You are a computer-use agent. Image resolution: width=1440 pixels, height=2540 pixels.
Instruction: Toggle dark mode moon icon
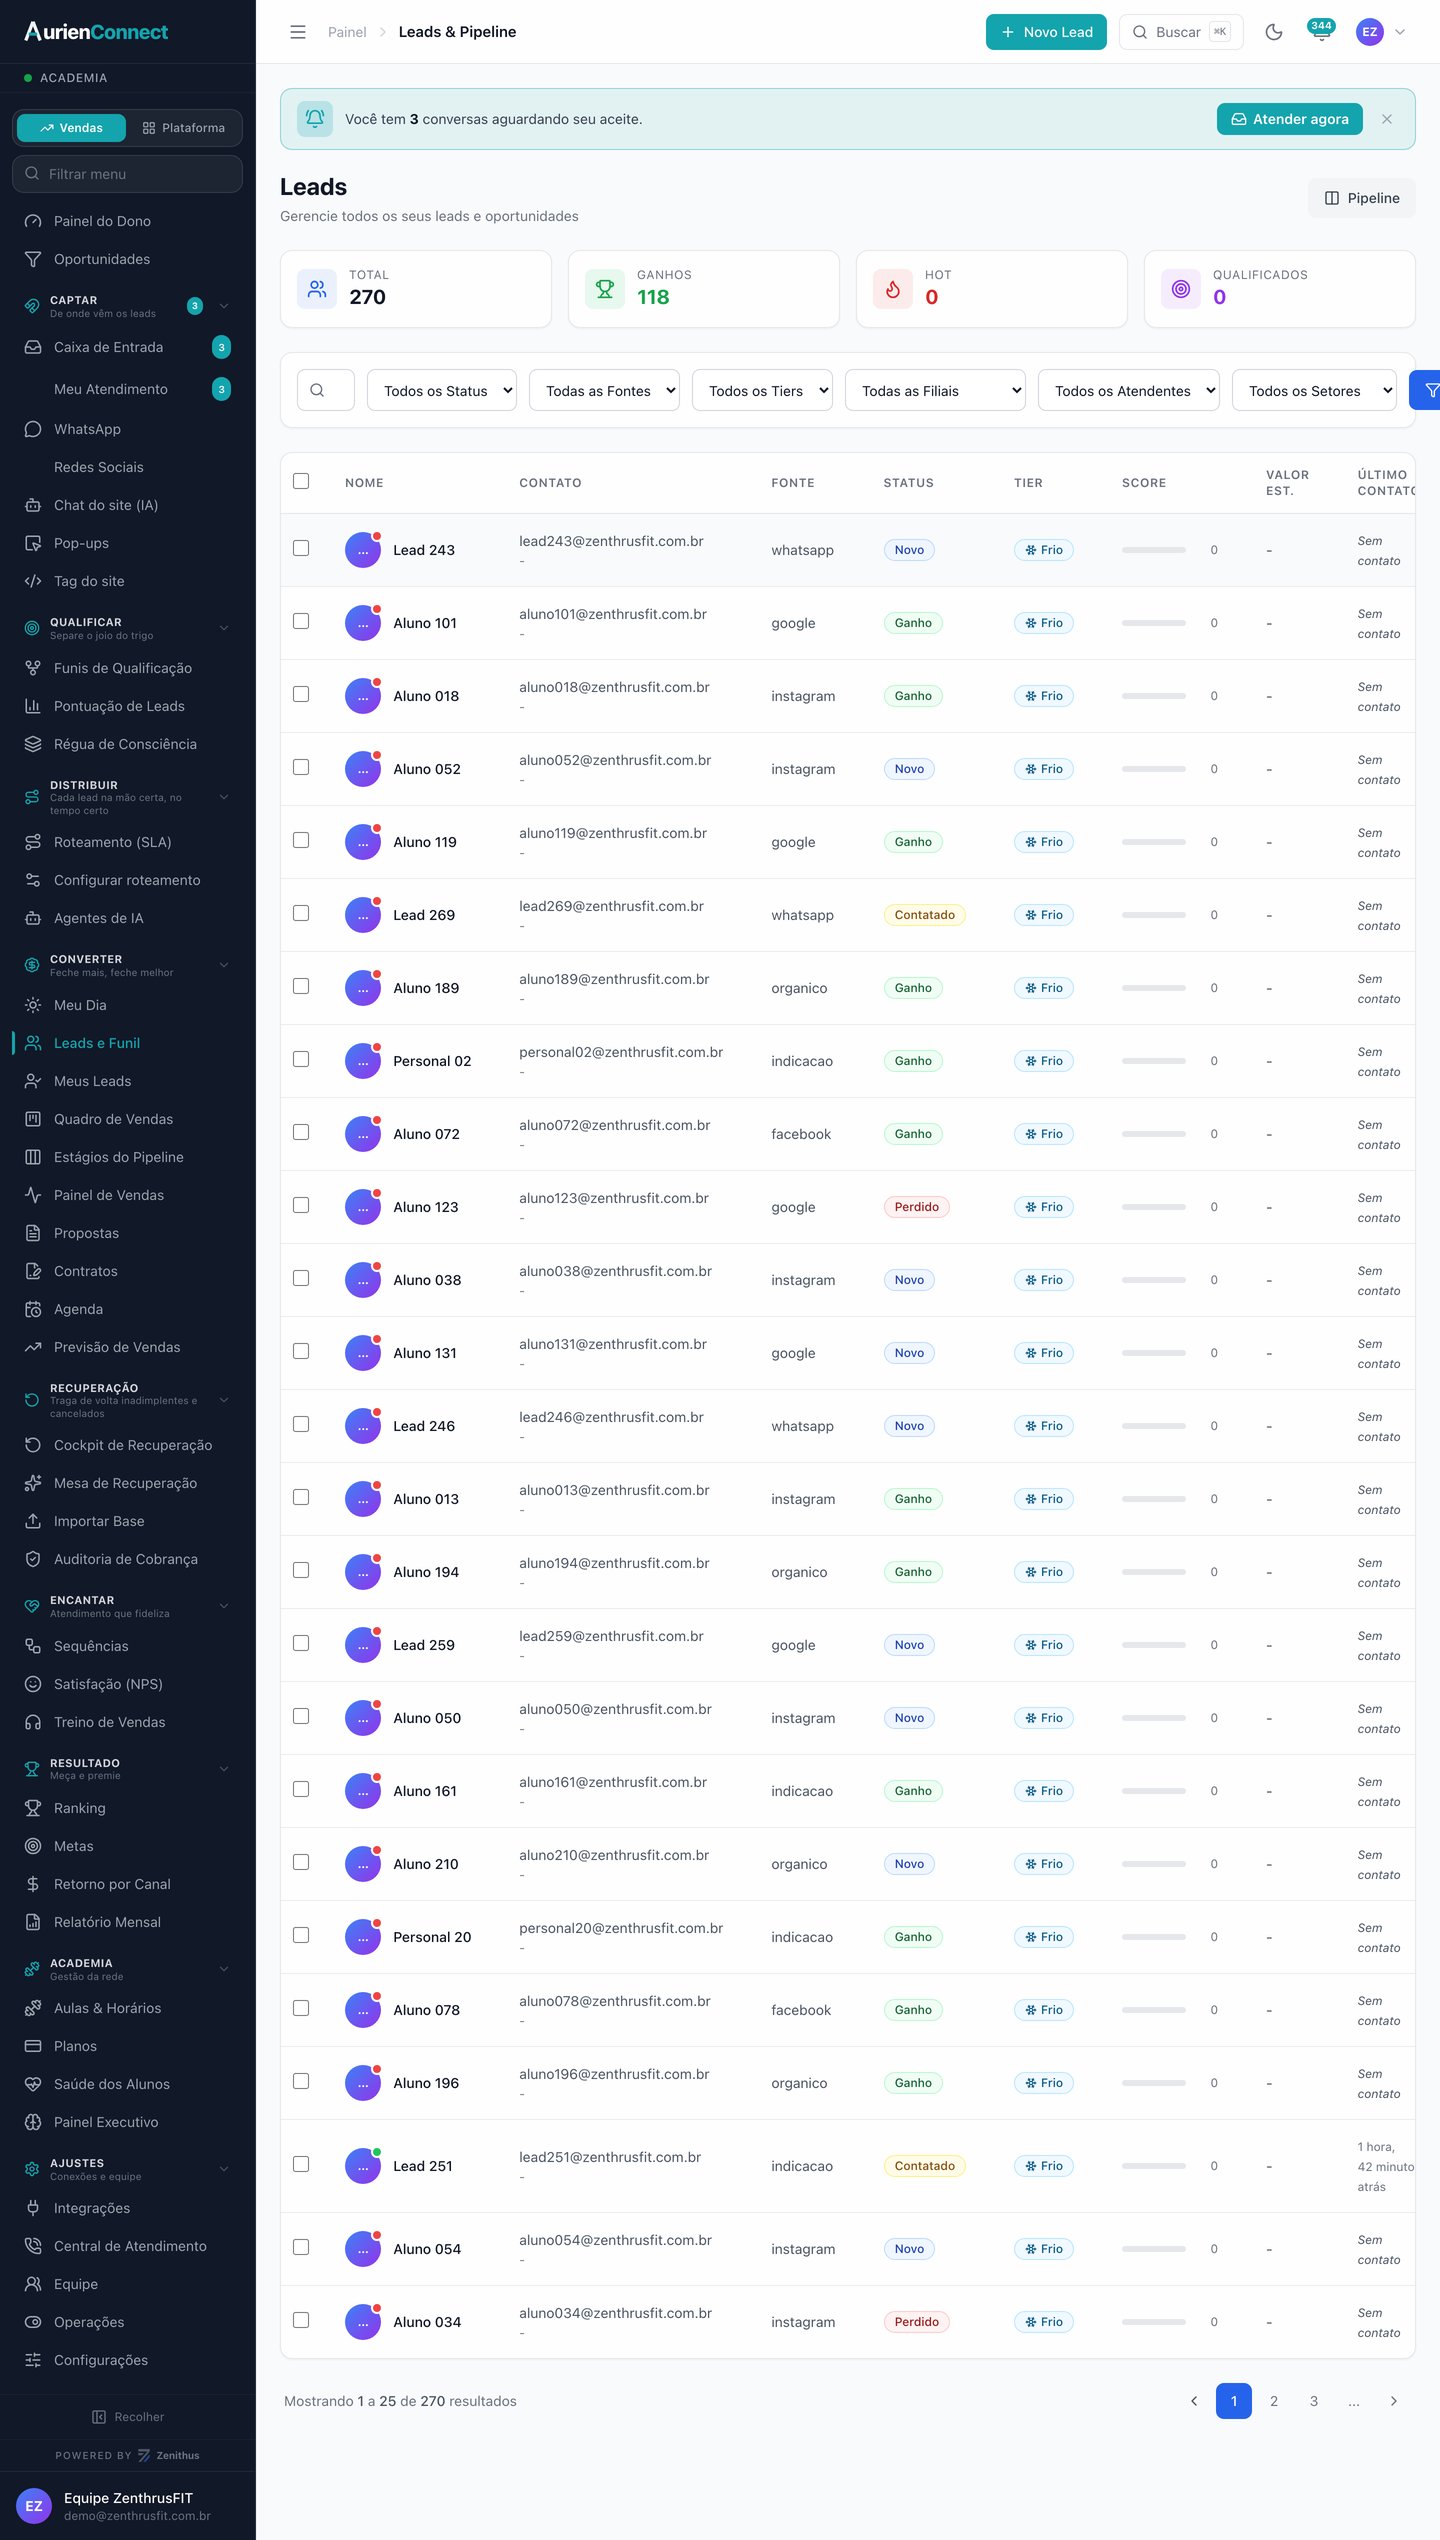(1273, 32)
